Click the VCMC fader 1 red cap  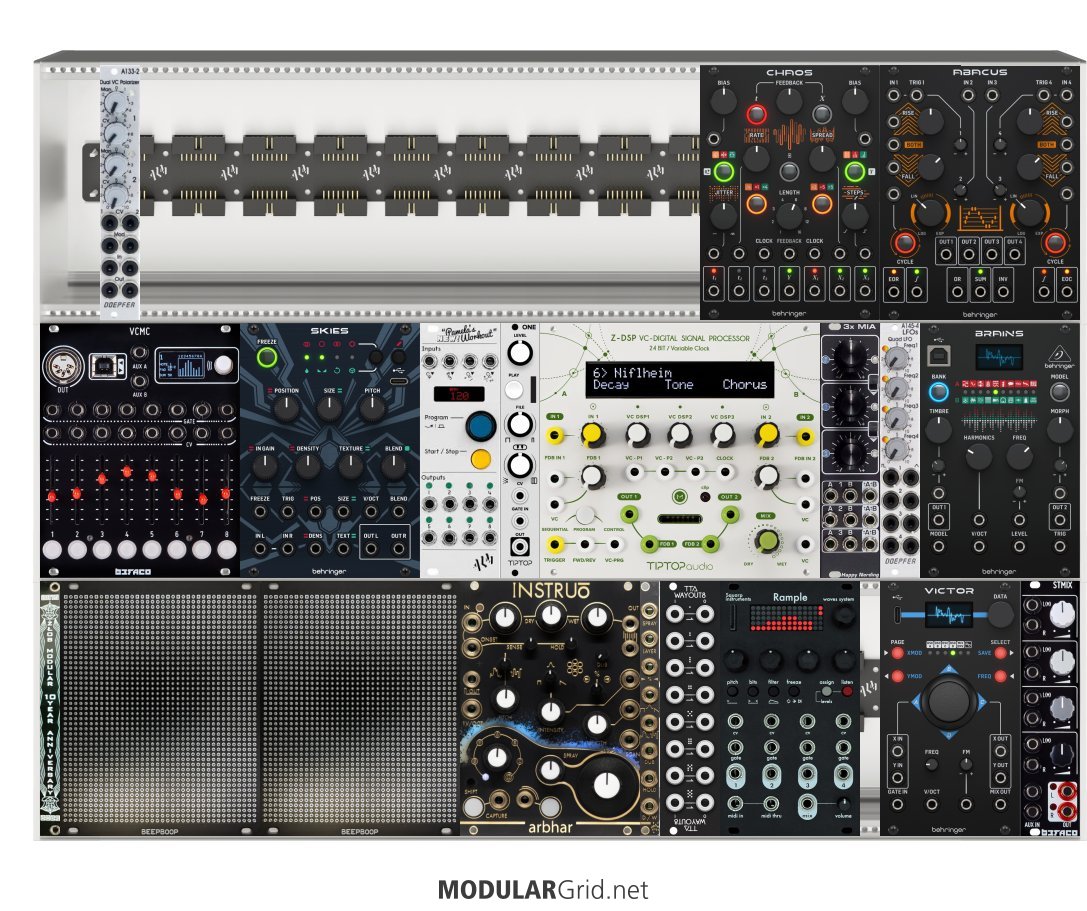pyautogui.click(x=52, y=496)
